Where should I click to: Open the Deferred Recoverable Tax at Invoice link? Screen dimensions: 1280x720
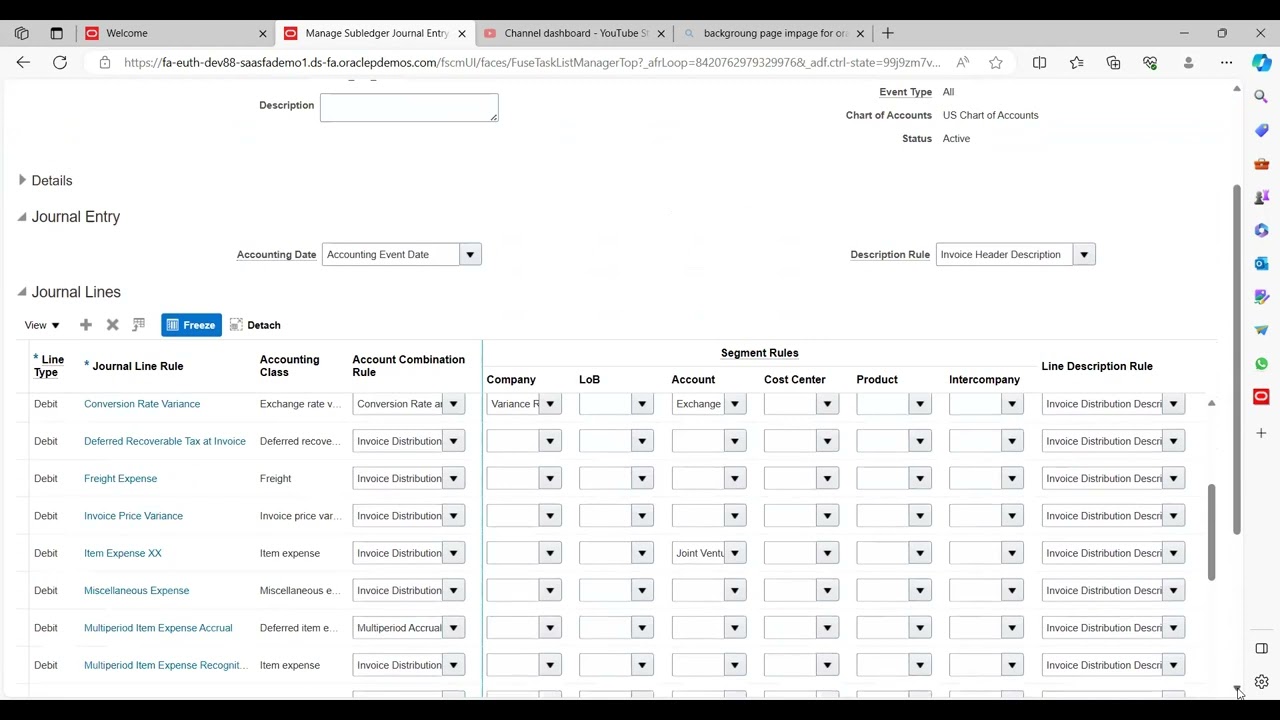click(165, 441)
